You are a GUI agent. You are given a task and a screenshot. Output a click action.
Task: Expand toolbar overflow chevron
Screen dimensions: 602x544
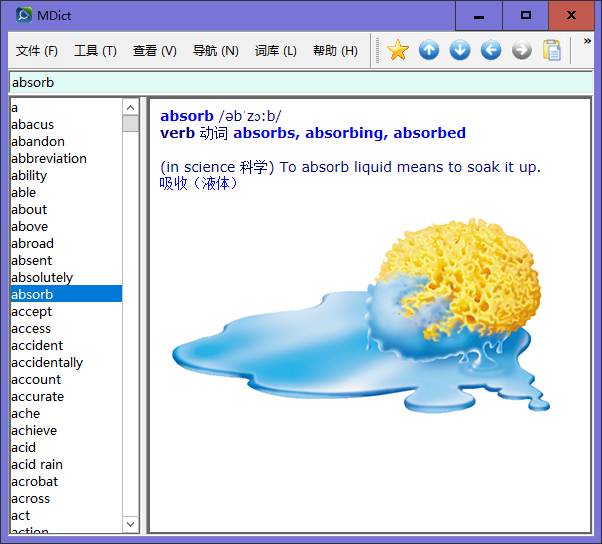coord(588,42)
